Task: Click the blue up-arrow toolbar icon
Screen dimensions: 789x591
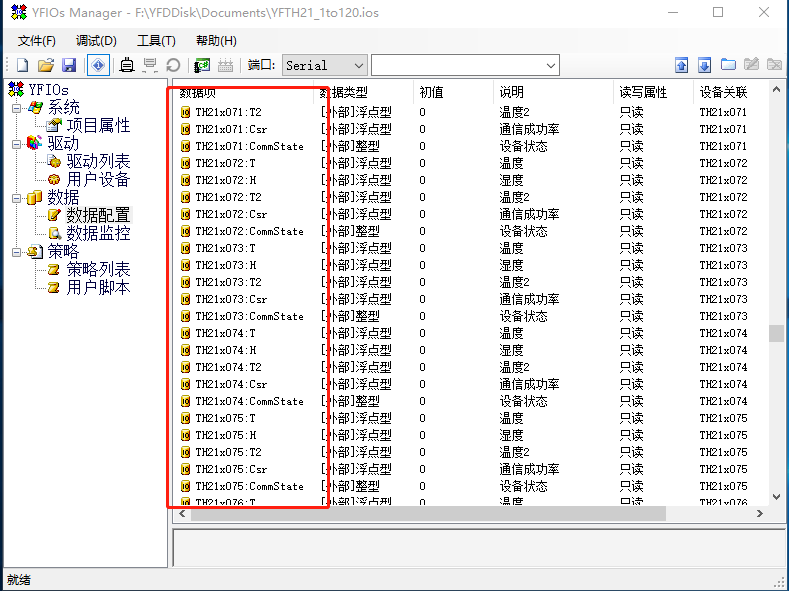Action: 681,65
